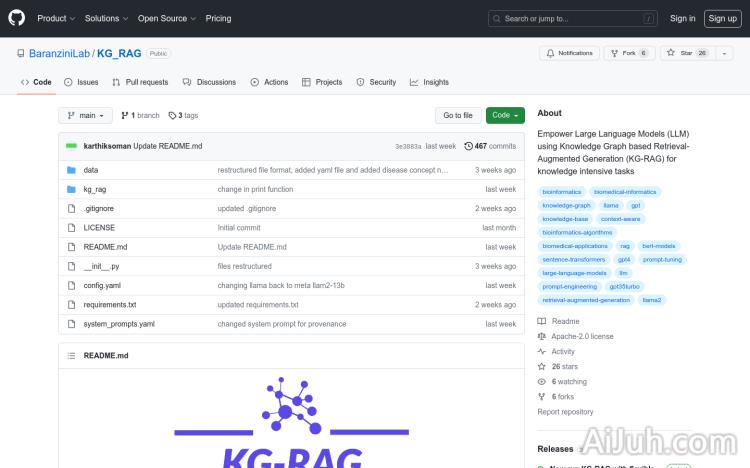The image size is (750, 468).
Task: Click the file icon next to requirements.txt
Action: [x=71, y=305]
